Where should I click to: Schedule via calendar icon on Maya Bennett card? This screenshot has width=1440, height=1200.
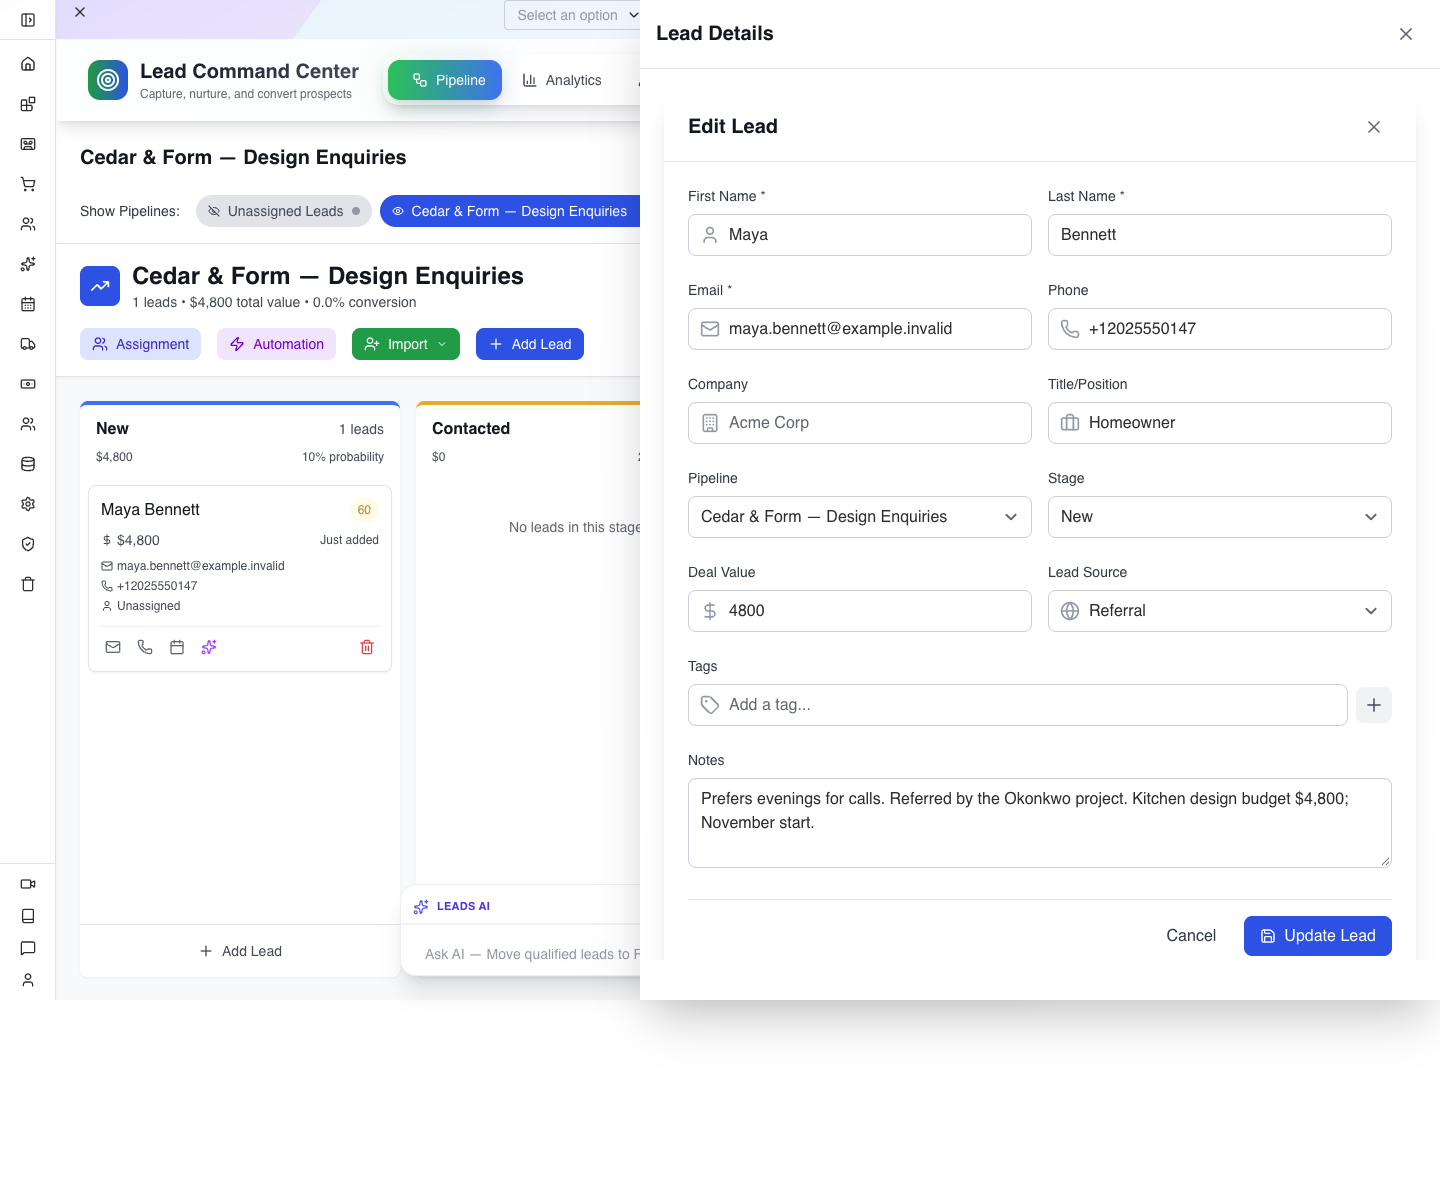pyautogui.click(x=177, y=647)
